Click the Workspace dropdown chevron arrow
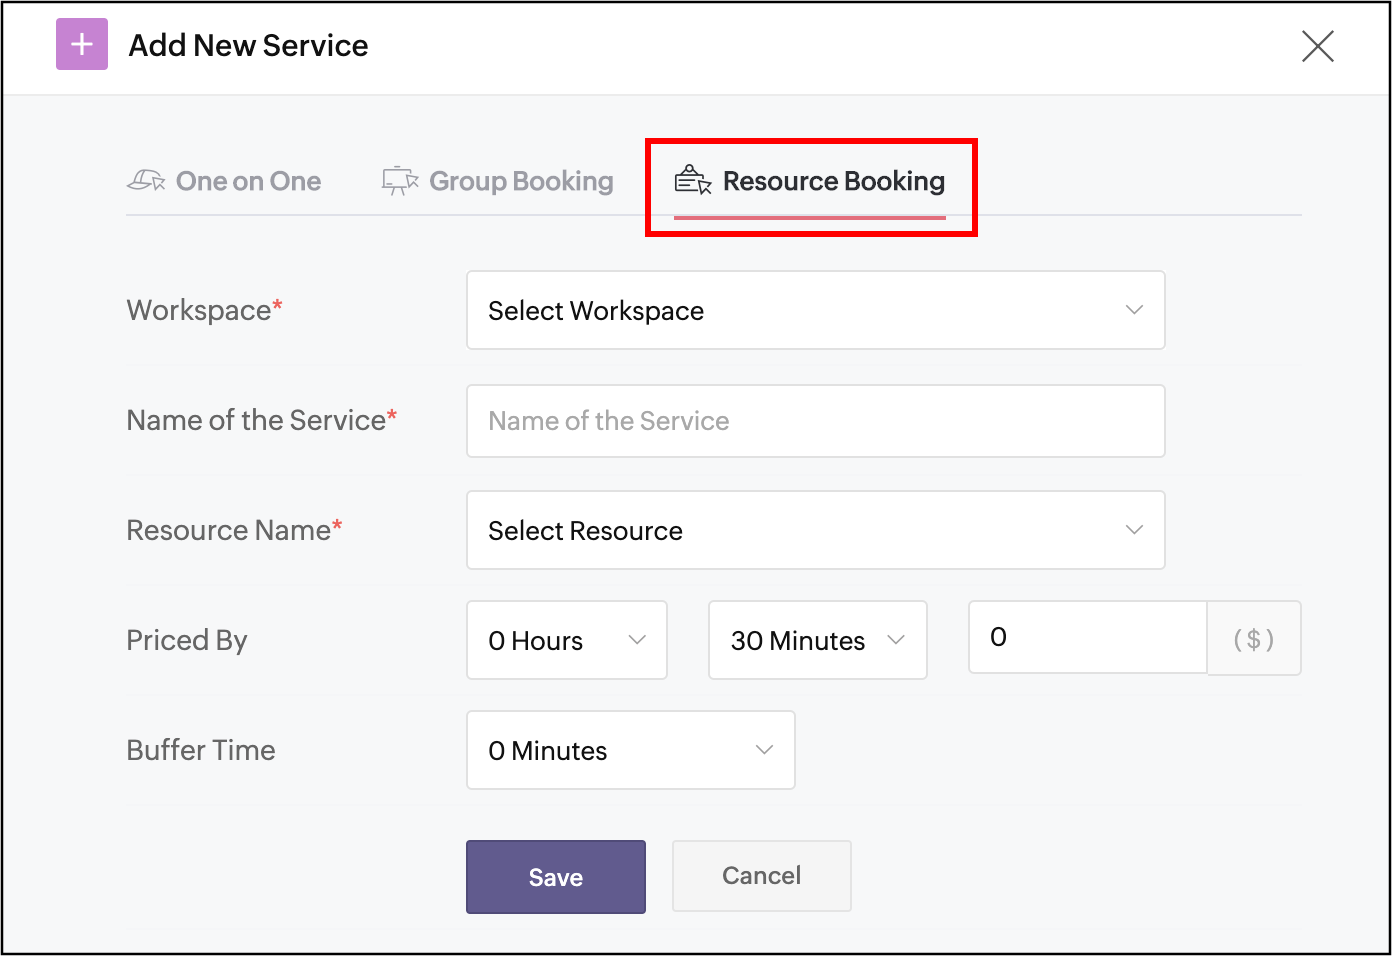The image size is (1392, 956). [x=1134, y=310]
